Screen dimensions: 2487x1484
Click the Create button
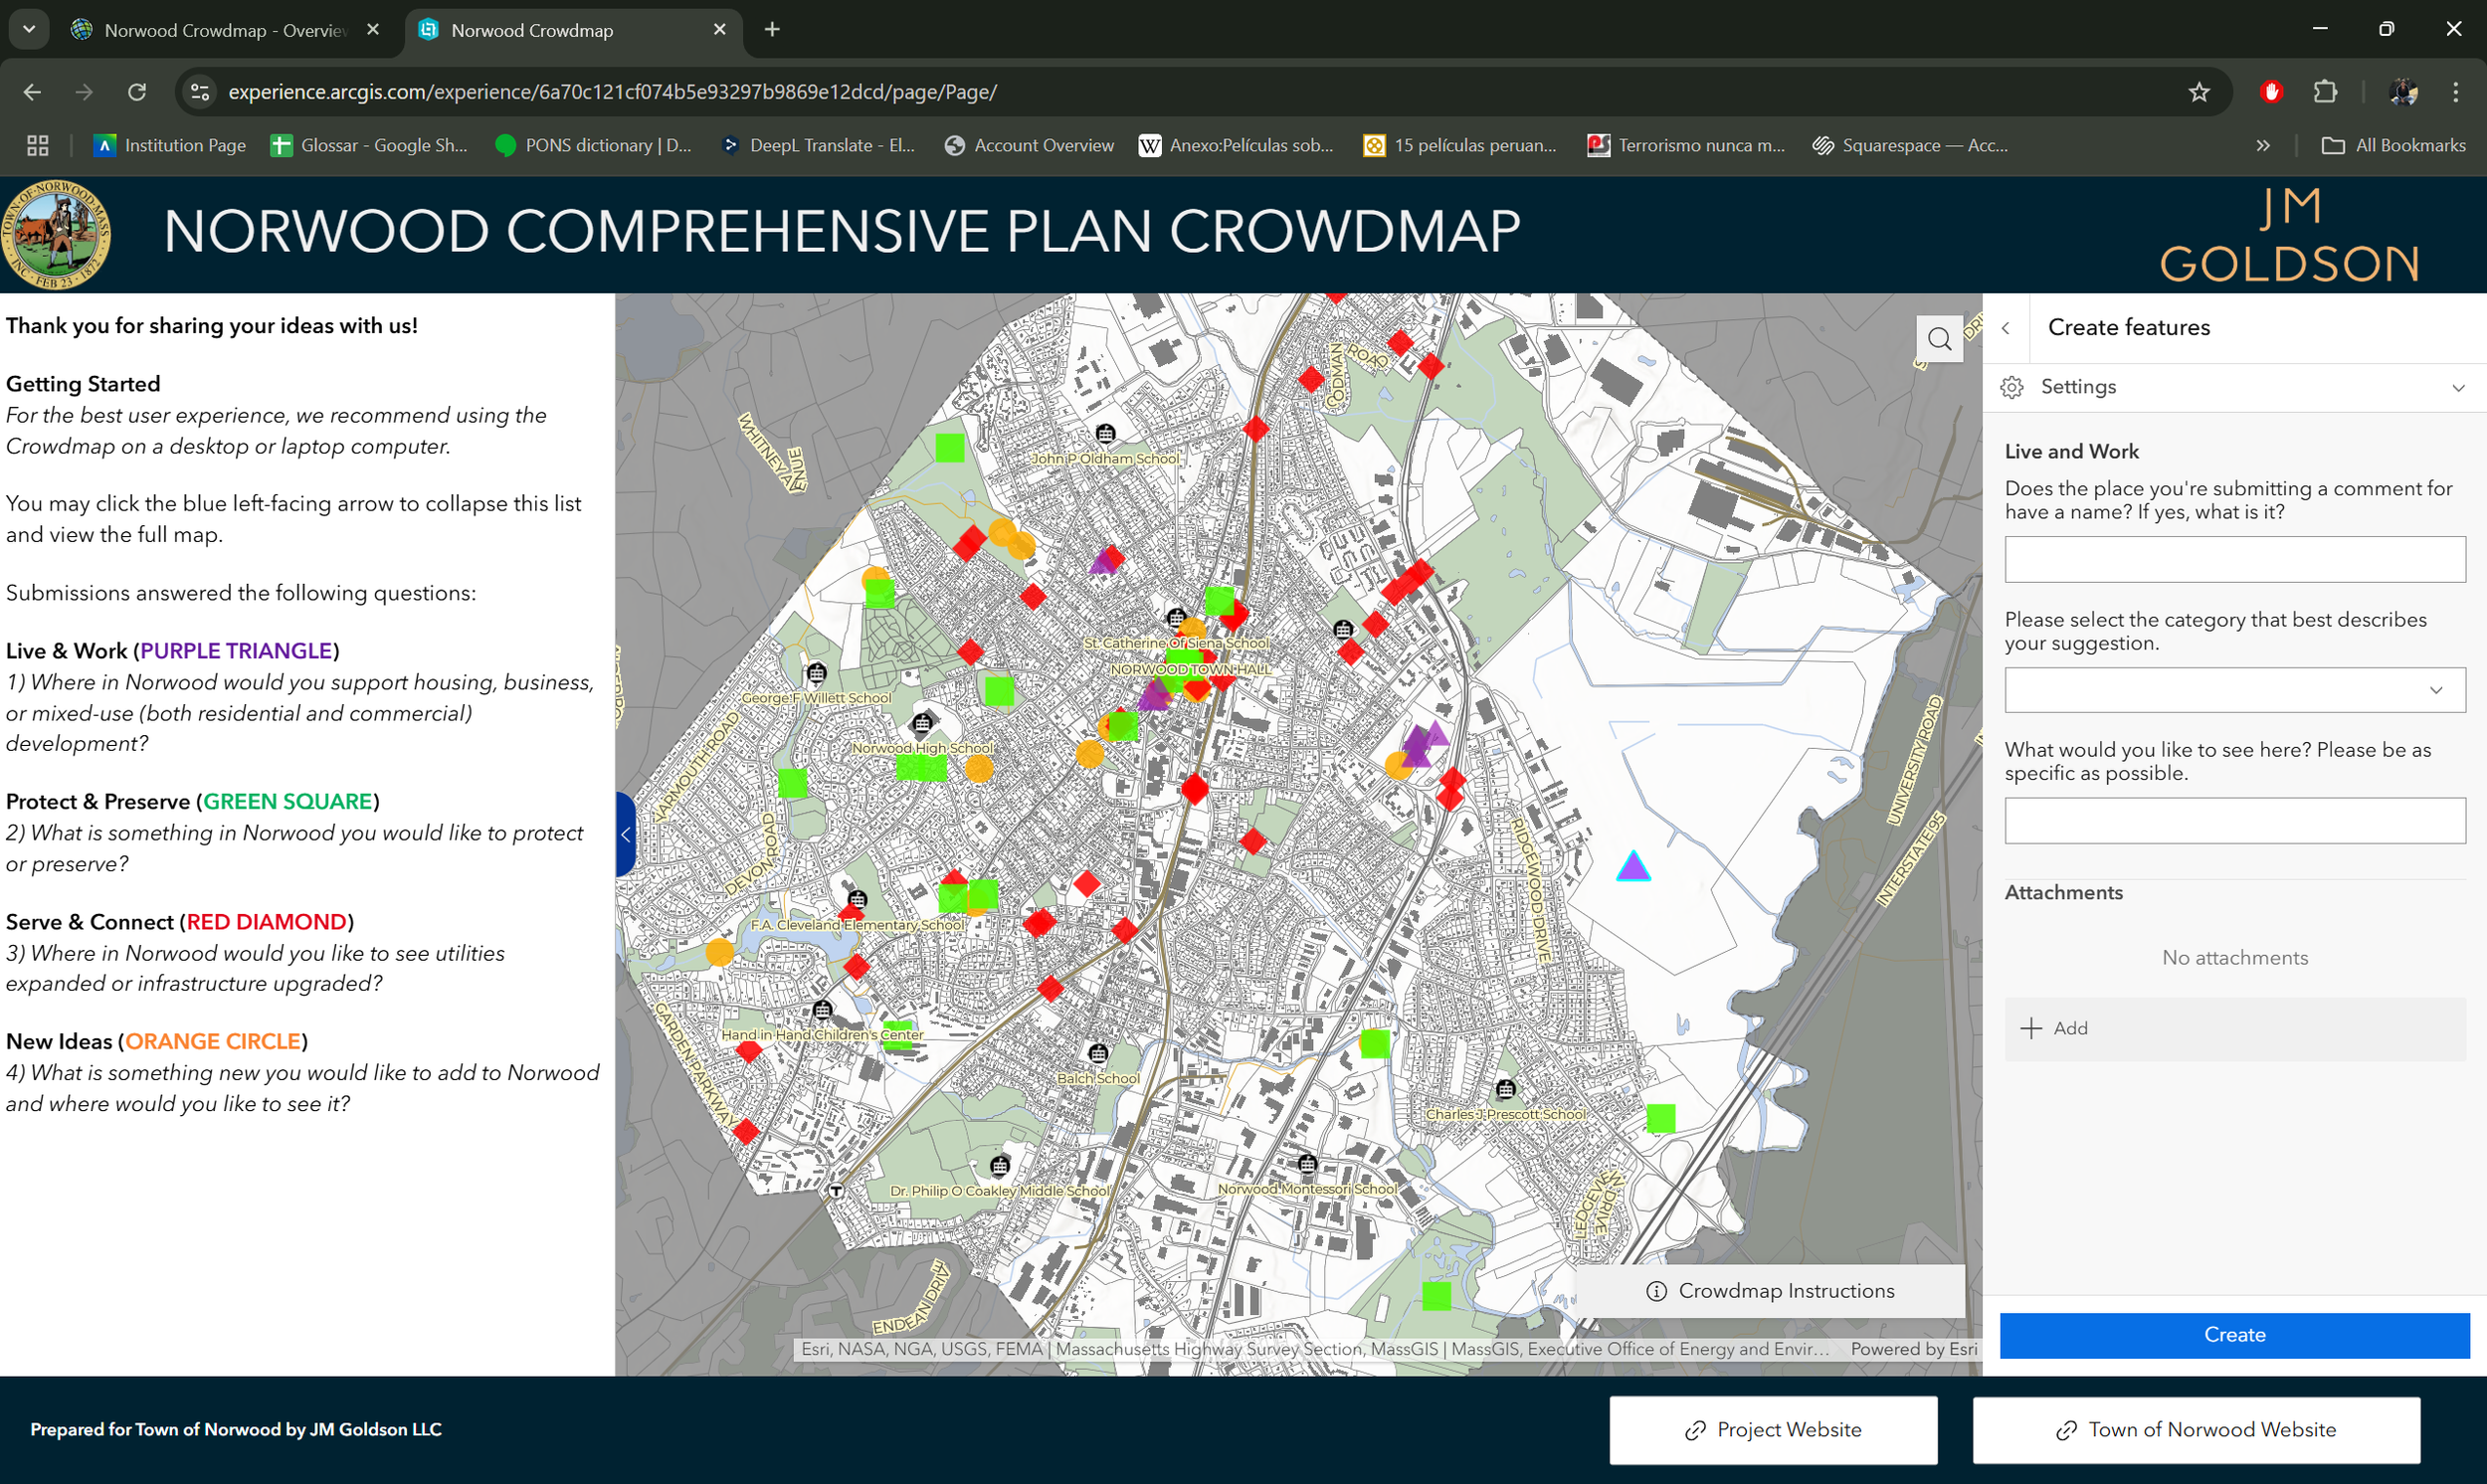pos(2234,1334)
